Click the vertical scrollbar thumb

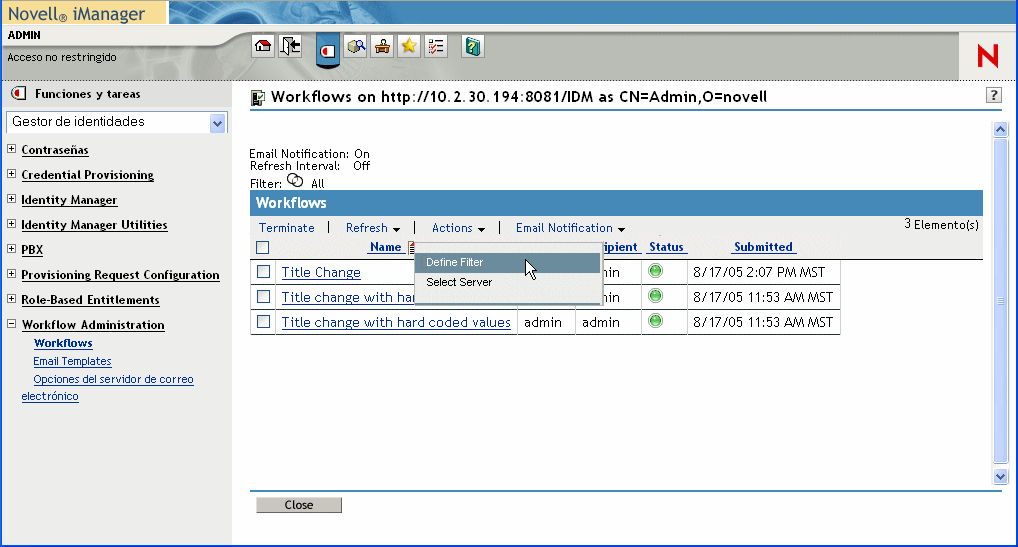pyautogui.click(x=1000, y=300)
